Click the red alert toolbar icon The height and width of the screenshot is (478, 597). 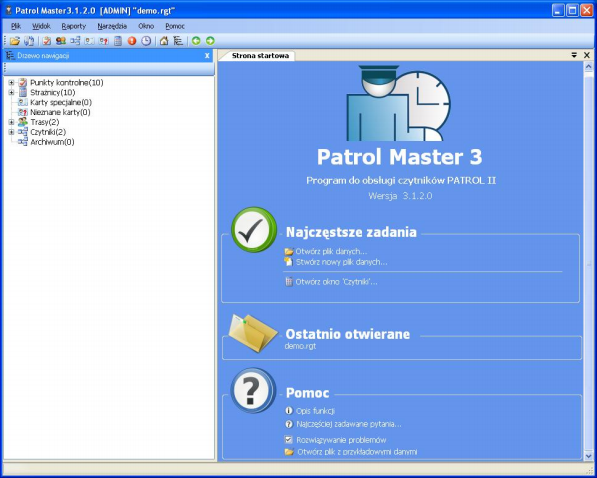pos(132,41)
